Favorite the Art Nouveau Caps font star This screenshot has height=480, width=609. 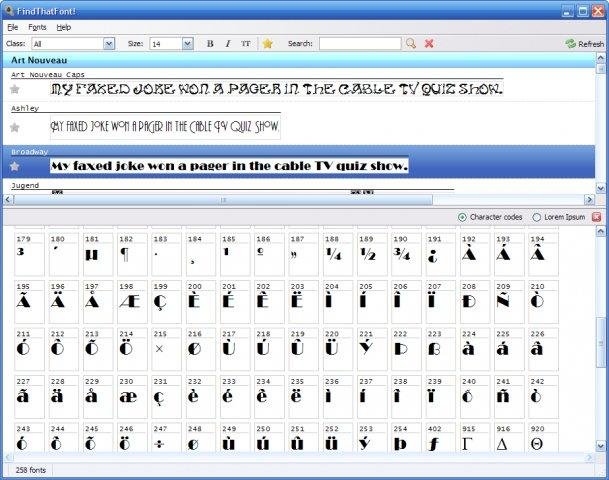(15, 89)
